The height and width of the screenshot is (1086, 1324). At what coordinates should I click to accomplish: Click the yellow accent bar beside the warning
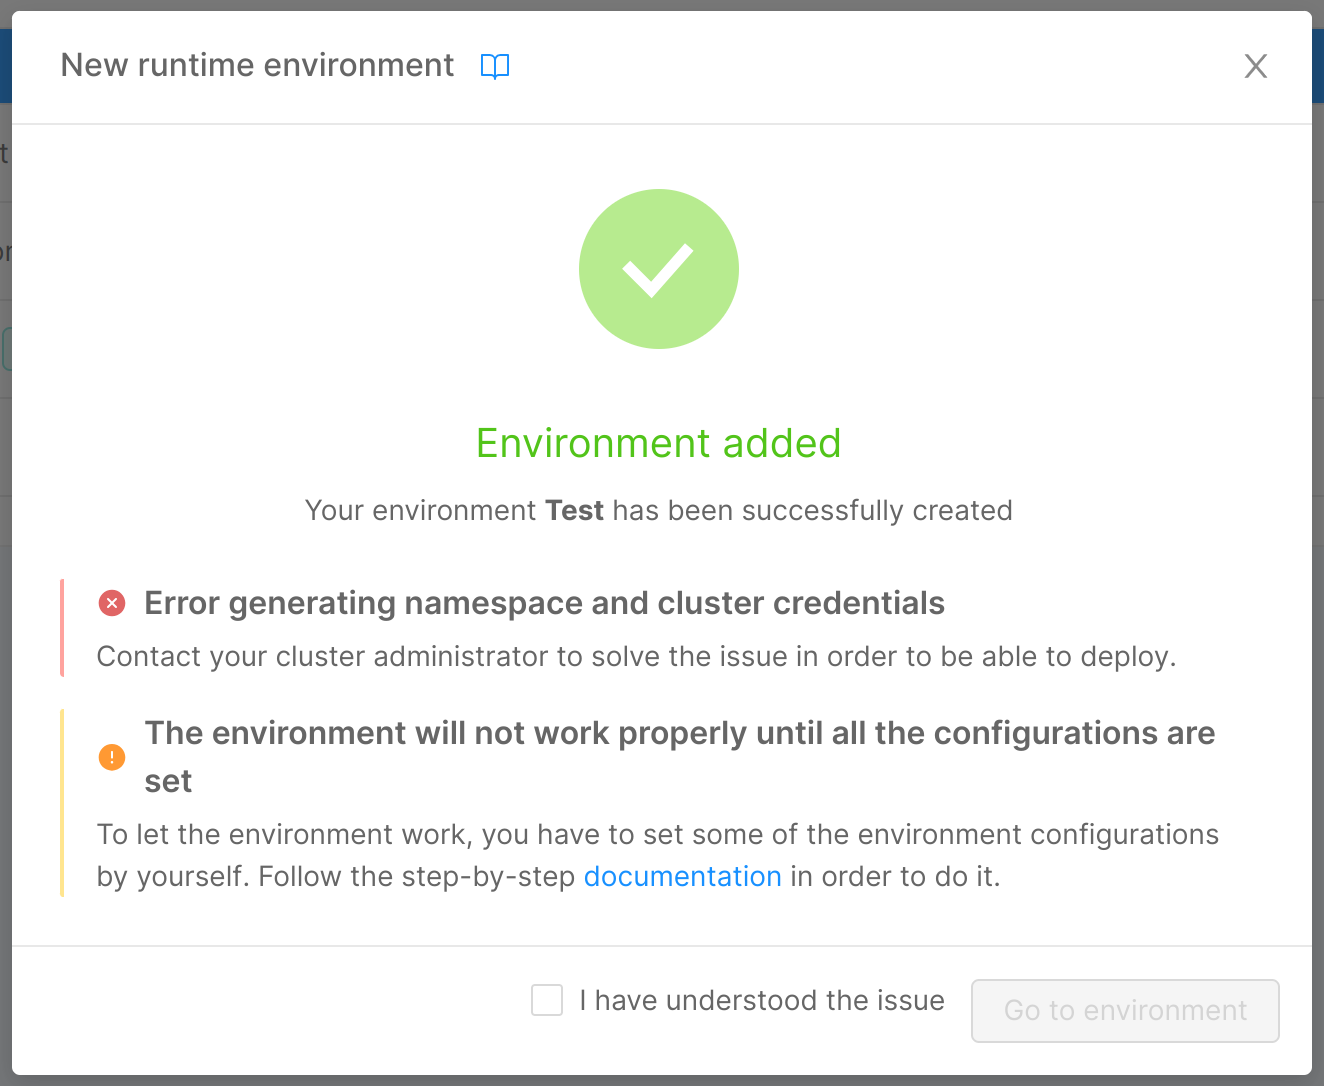pyautogui.click(x=62, y=800)
